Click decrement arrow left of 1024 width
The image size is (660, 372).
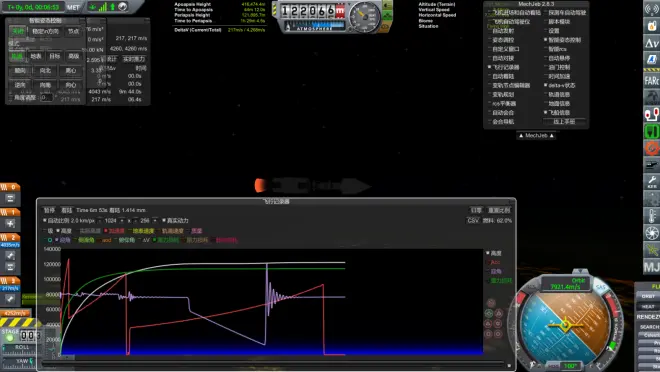tap(100, 221)
